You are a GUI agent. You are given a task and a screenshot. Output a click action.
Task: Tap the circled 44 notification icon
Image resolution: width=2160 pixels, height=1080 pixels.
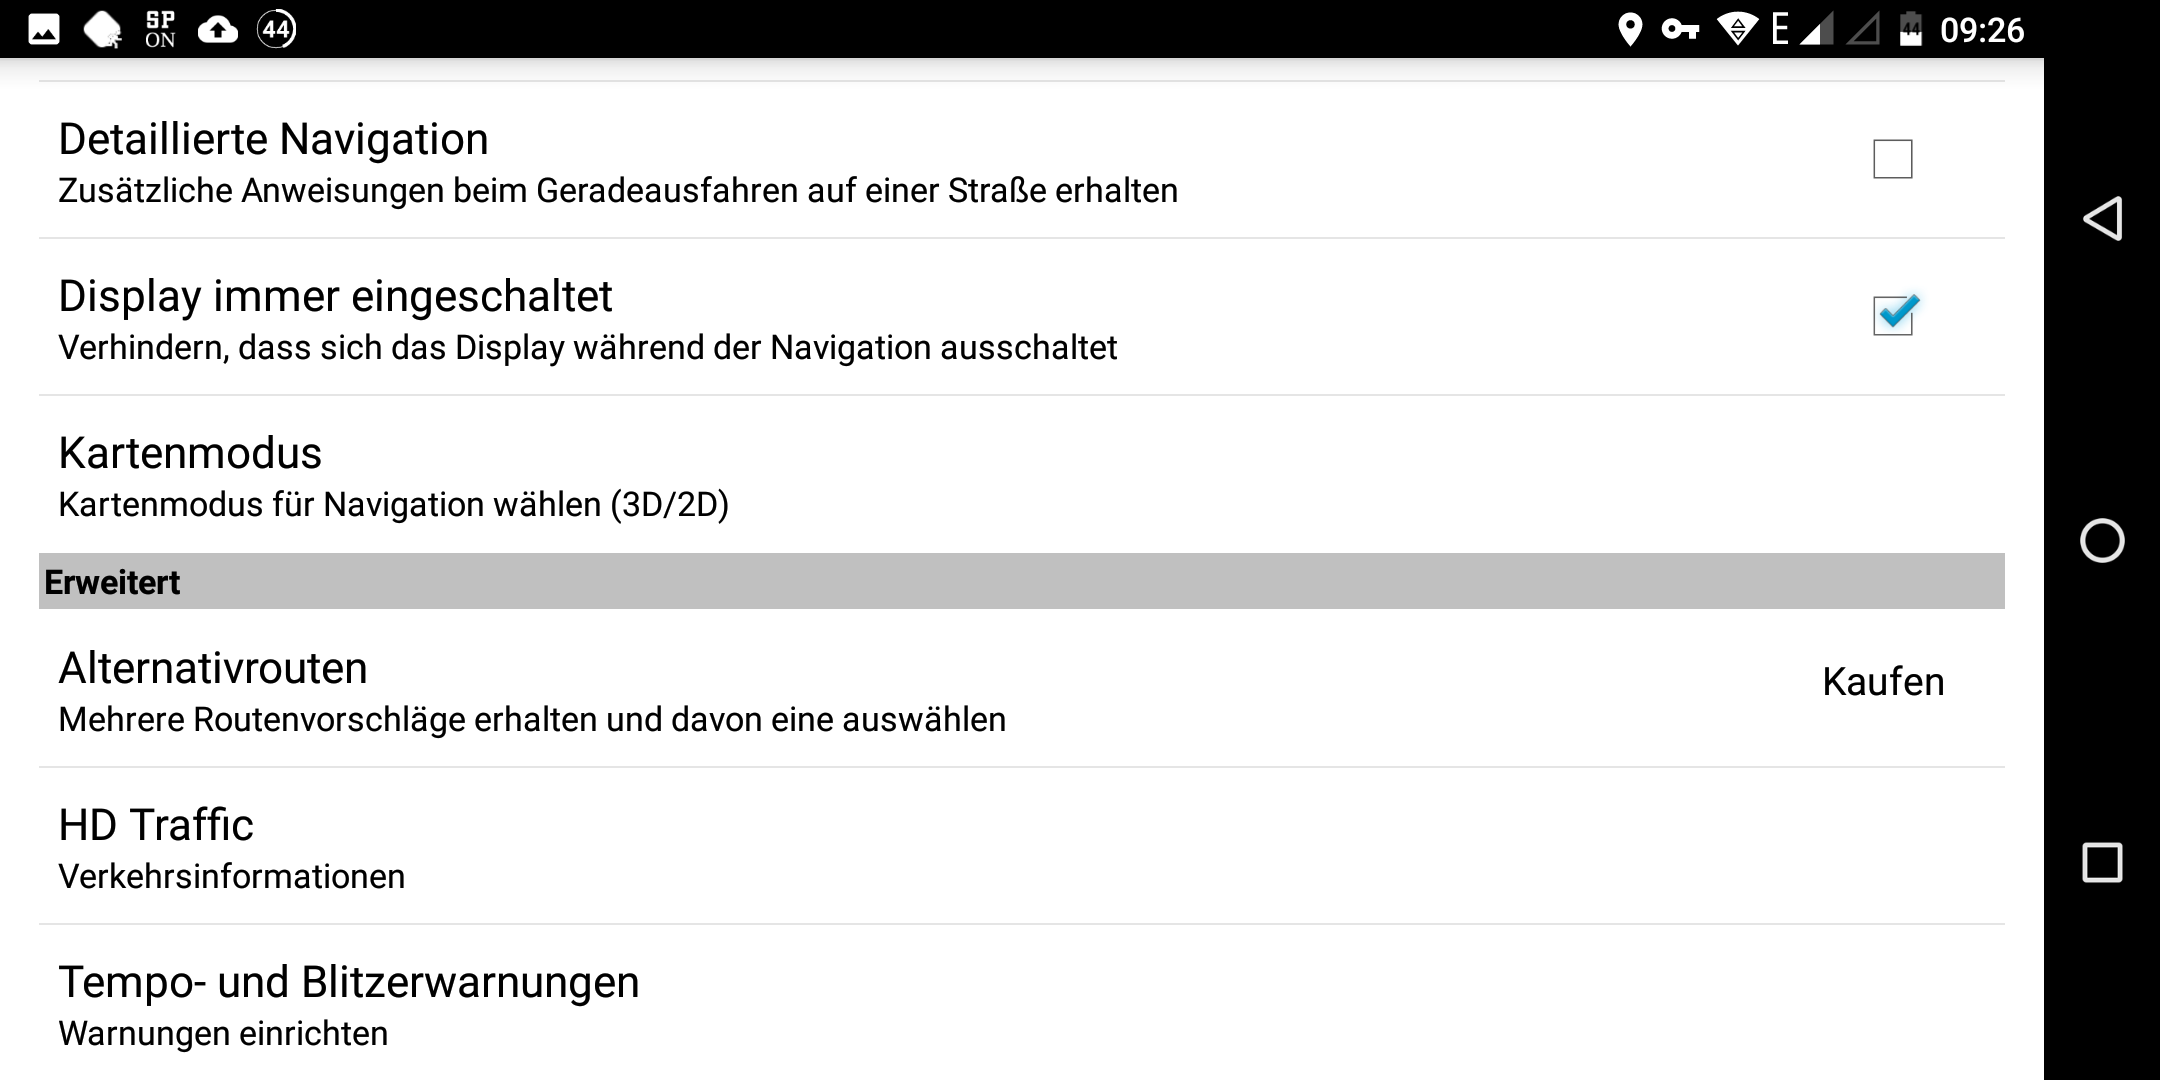277,30
